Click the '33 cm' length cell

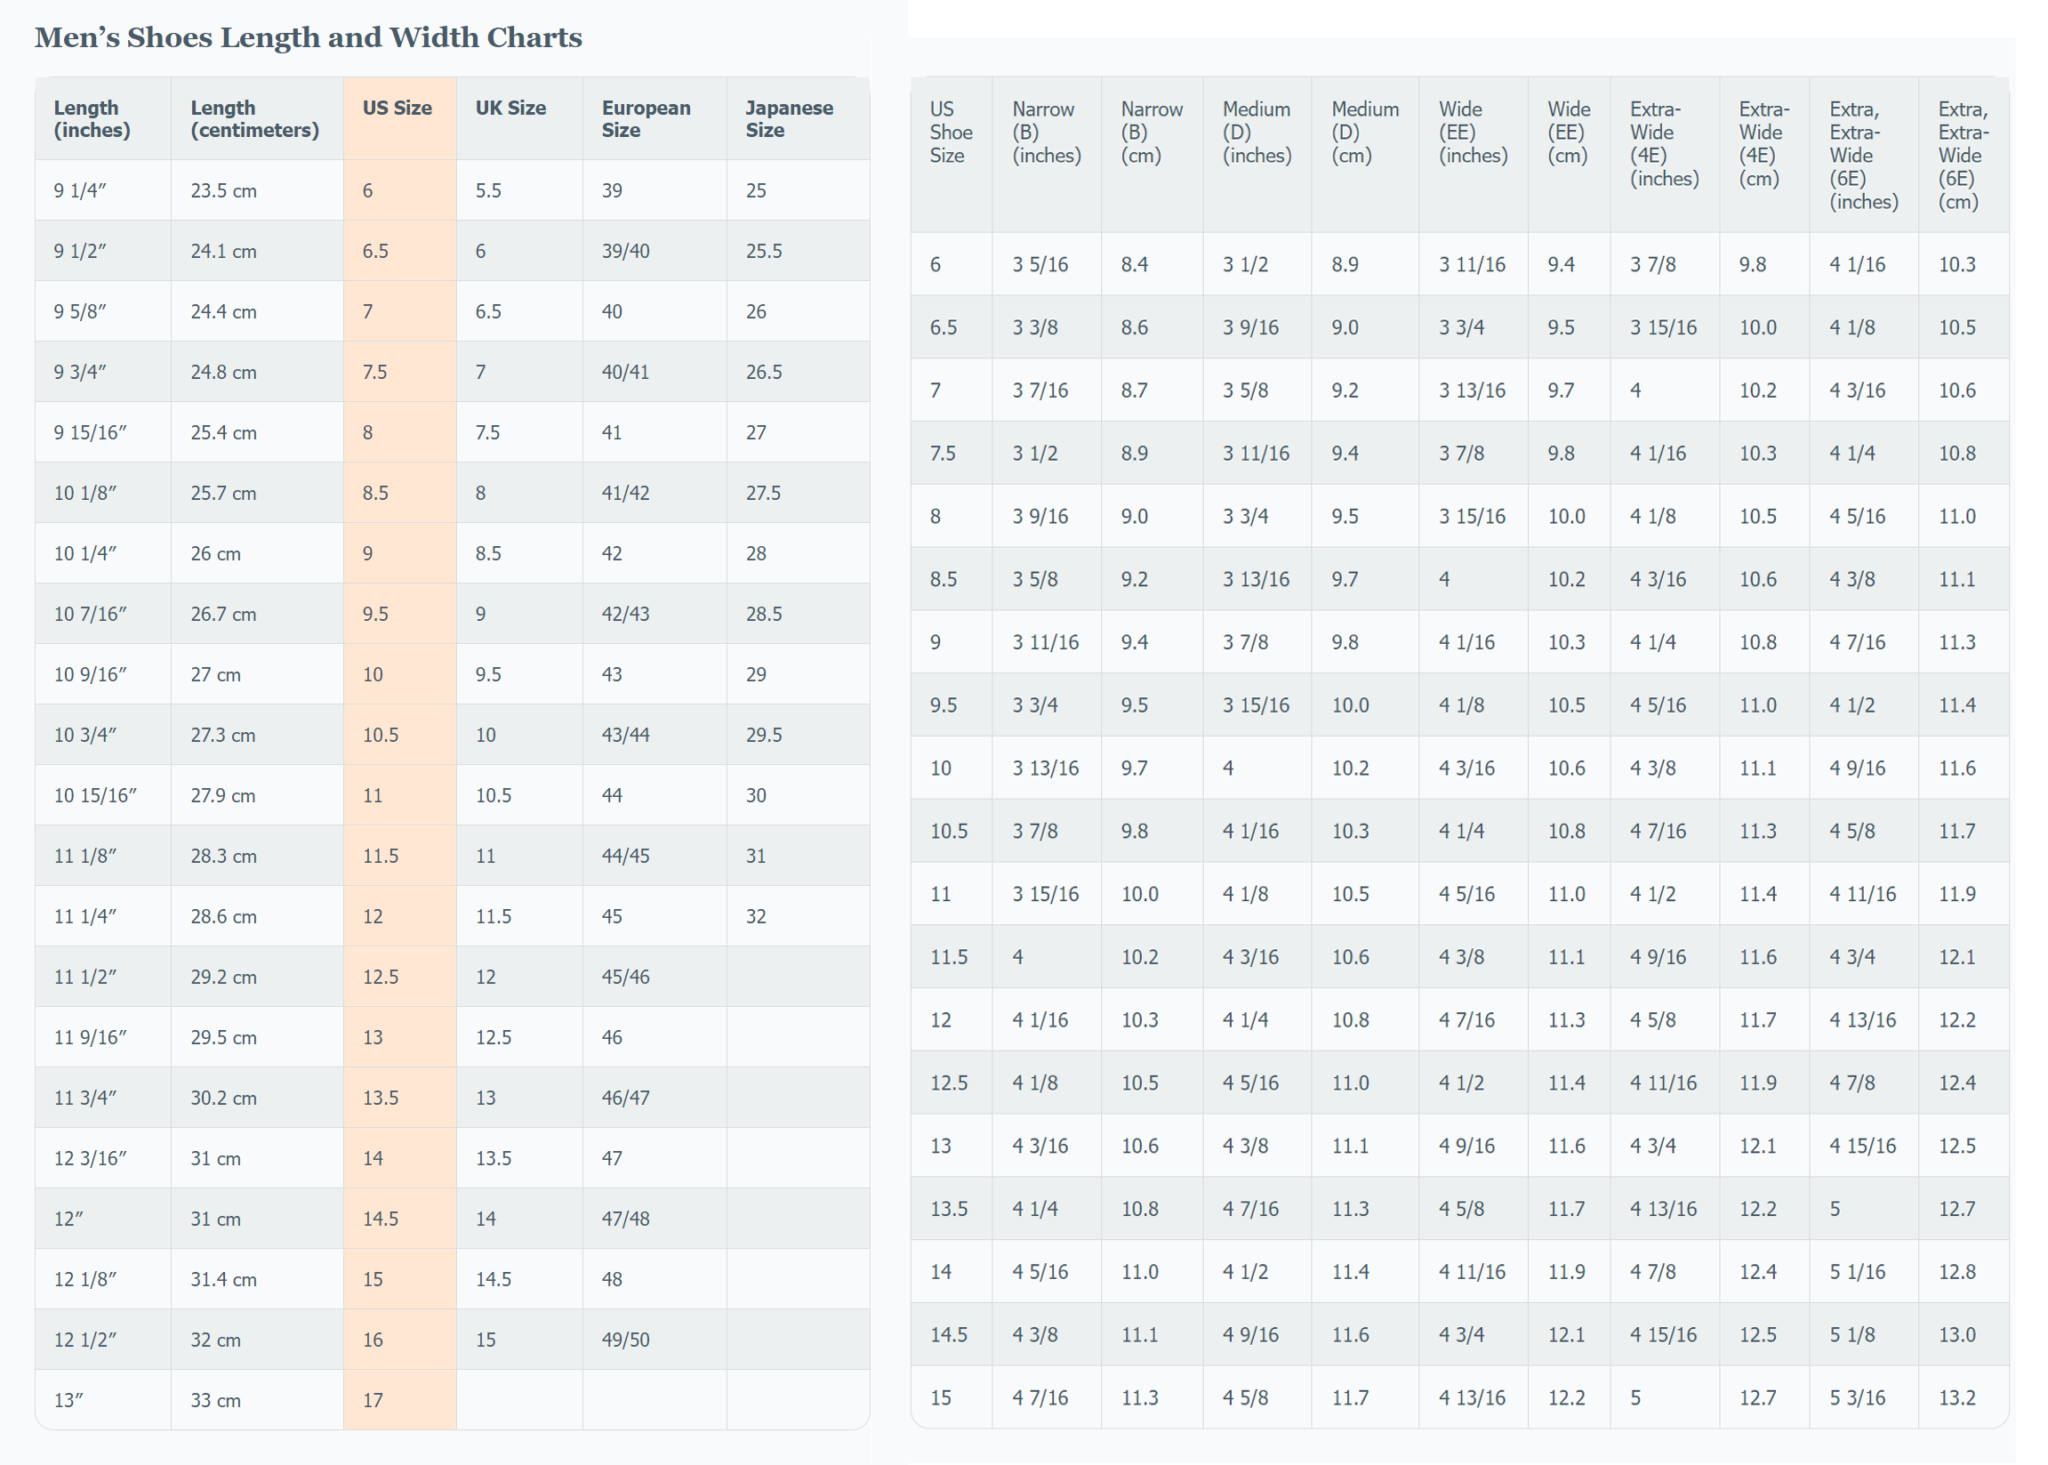[215, 1400]
